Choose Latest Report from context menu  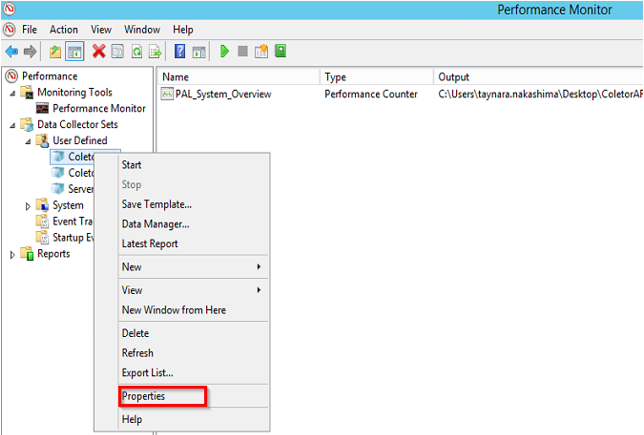click(194, 244)
